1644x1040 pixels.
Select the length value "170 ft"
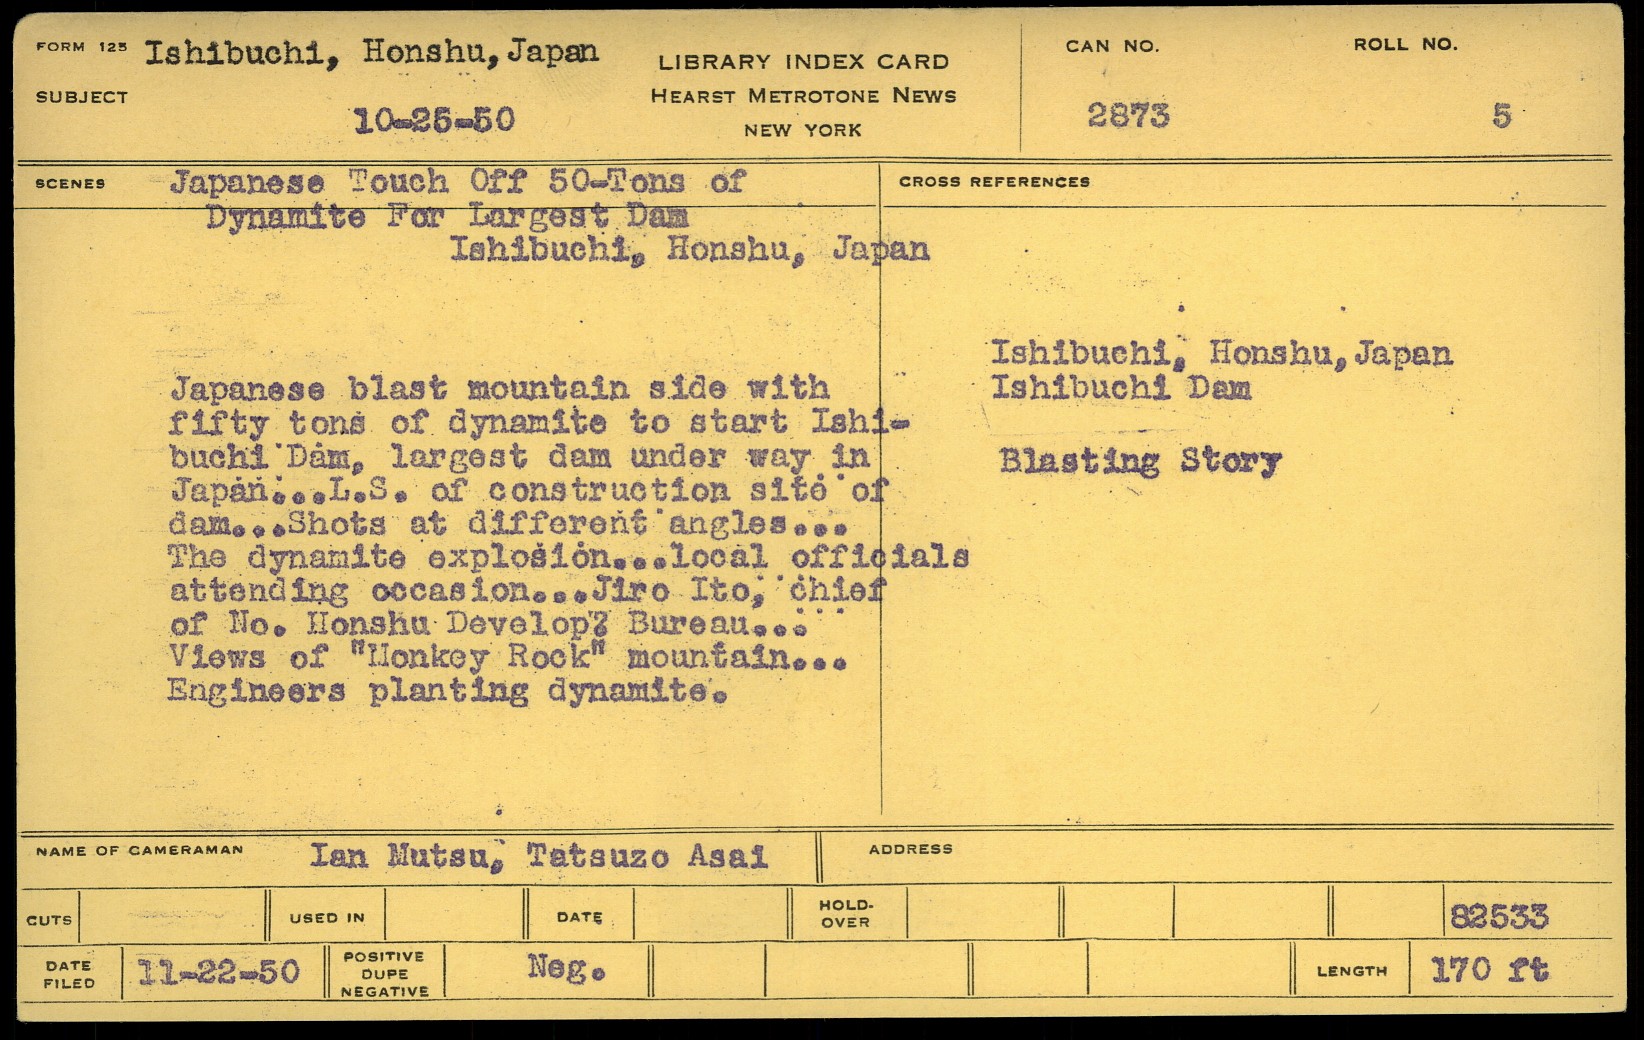(1489, 970)
